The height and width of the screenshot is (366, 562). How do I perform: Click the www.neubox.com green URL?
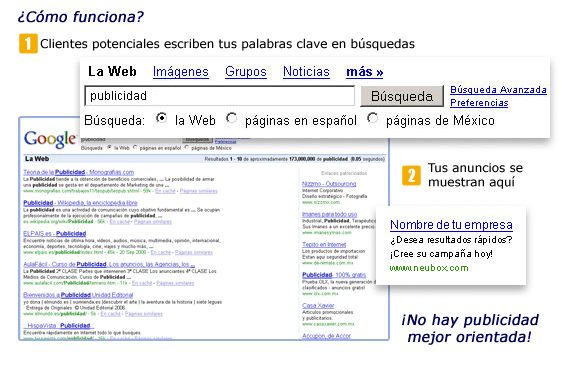429,268
